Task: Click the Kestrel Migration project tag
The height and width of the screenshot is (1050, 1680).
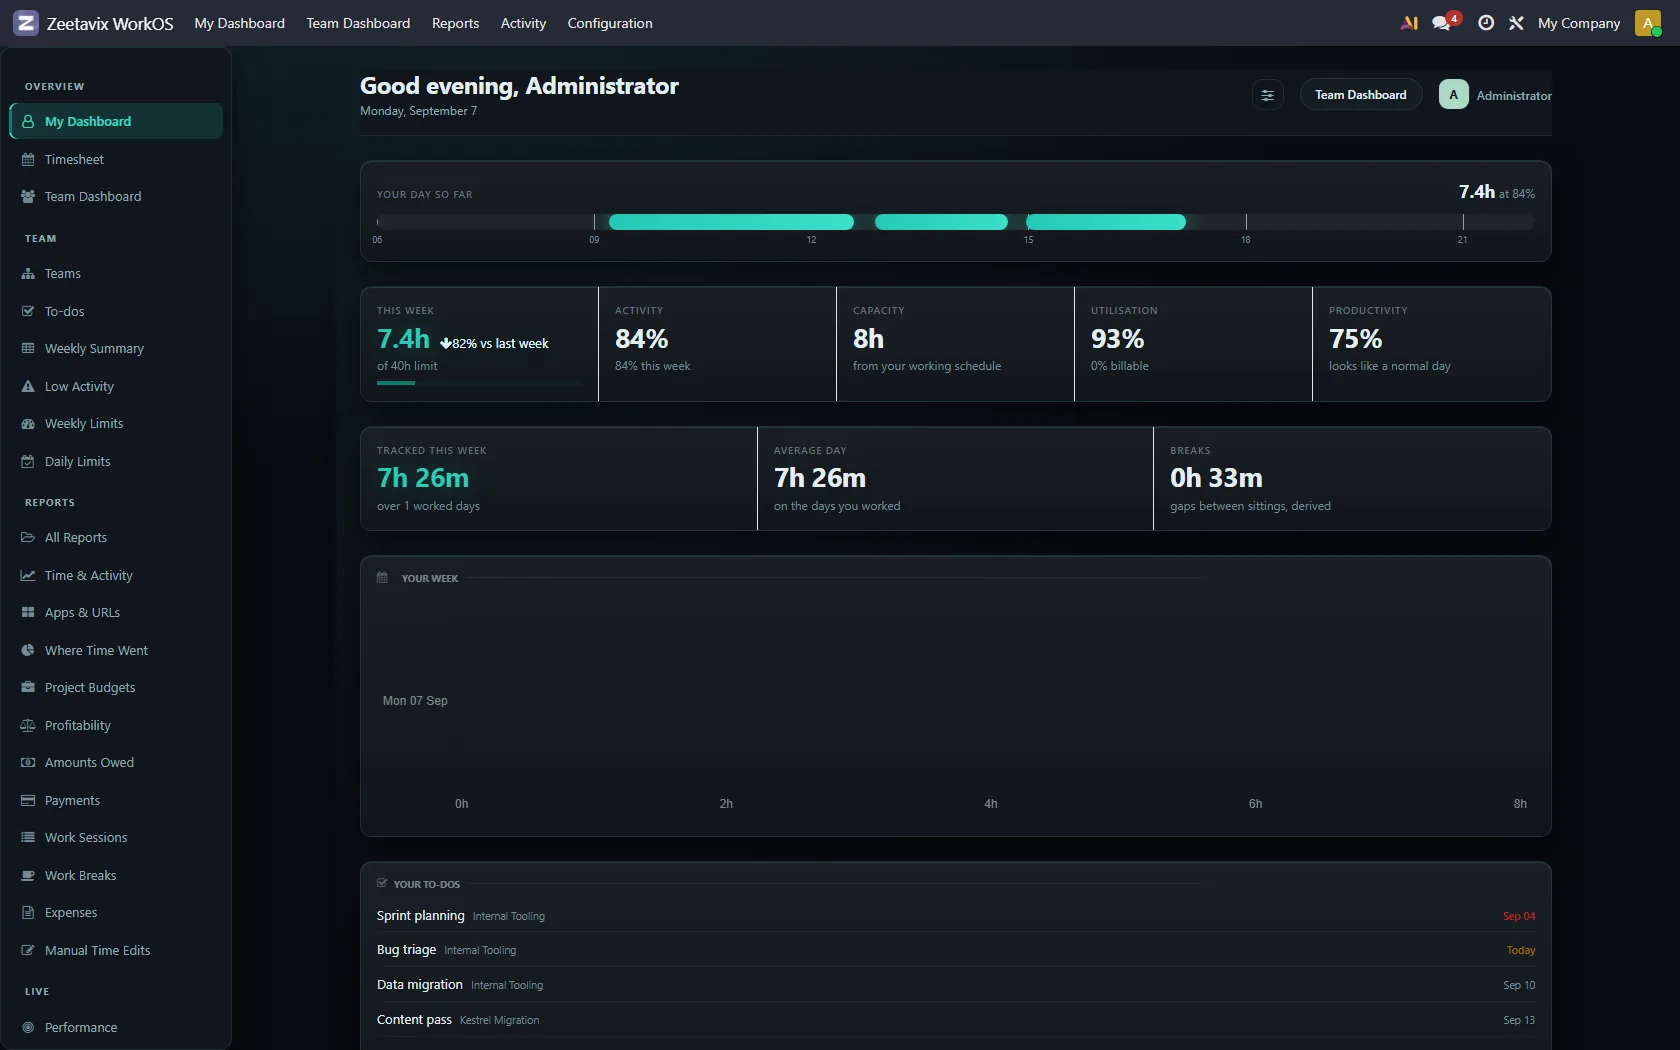Action: [499, 1021]
